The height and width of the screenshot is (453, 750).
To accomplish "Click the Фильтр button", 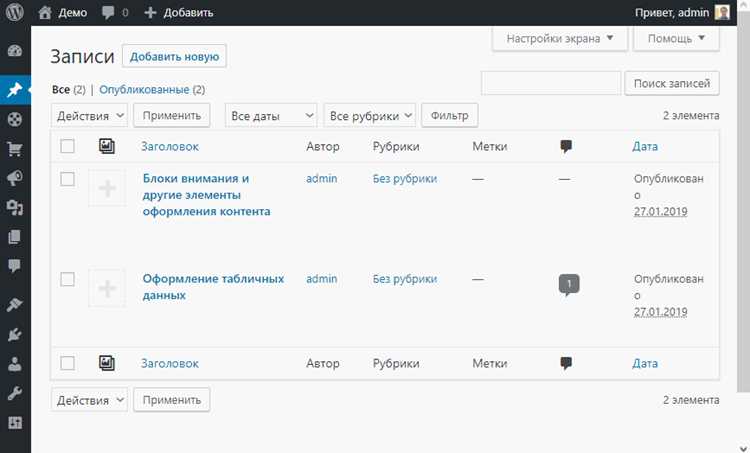I will pos(449,115).
